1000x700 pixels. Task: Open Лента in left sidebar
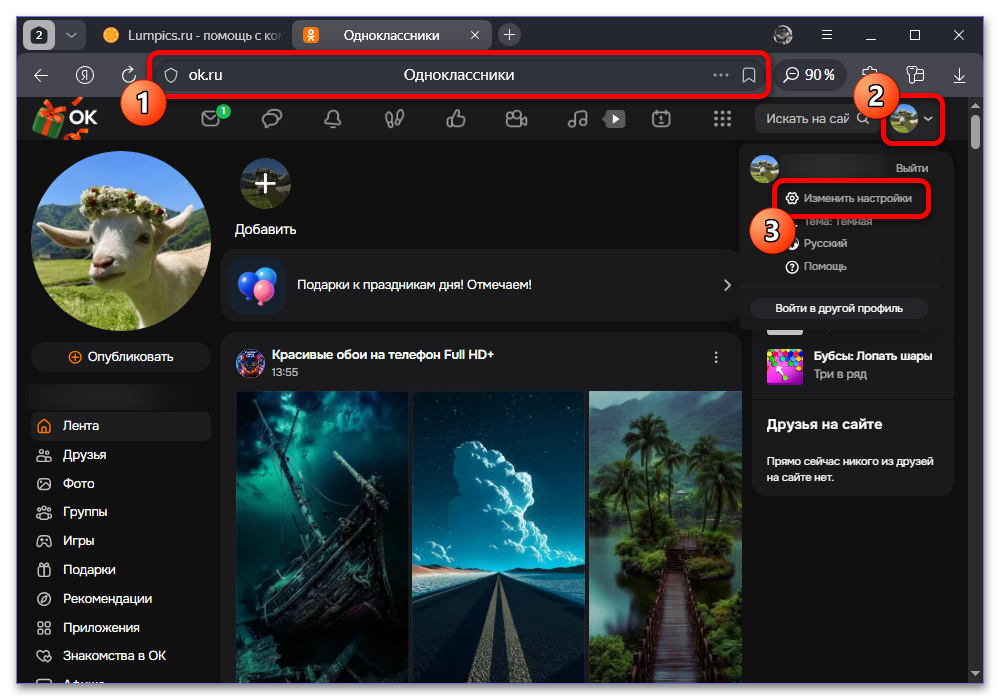[x=121, y=426]
